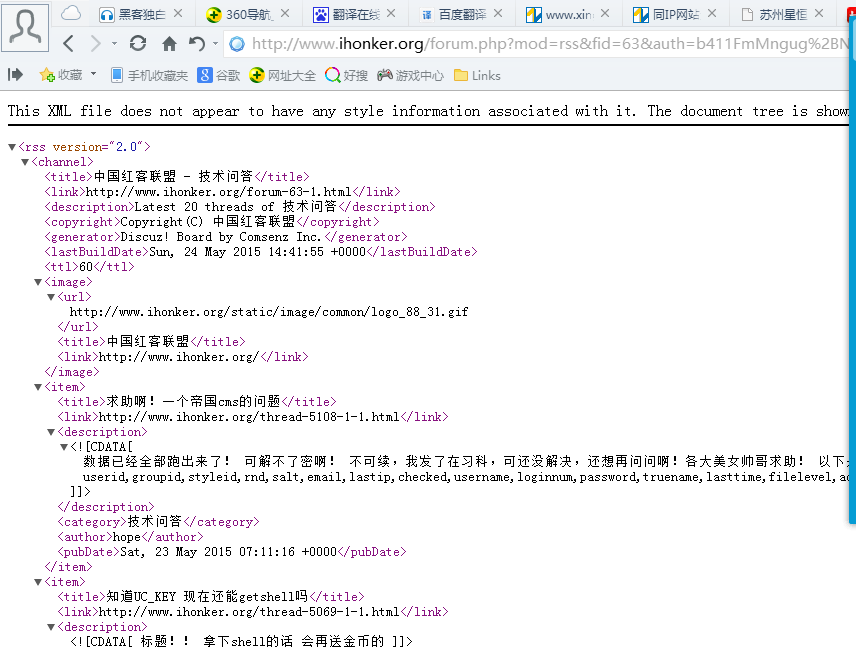Open the undo closed tabs dropdown arrow
This screenshot has height=649, width=856.
pos(216,43)
